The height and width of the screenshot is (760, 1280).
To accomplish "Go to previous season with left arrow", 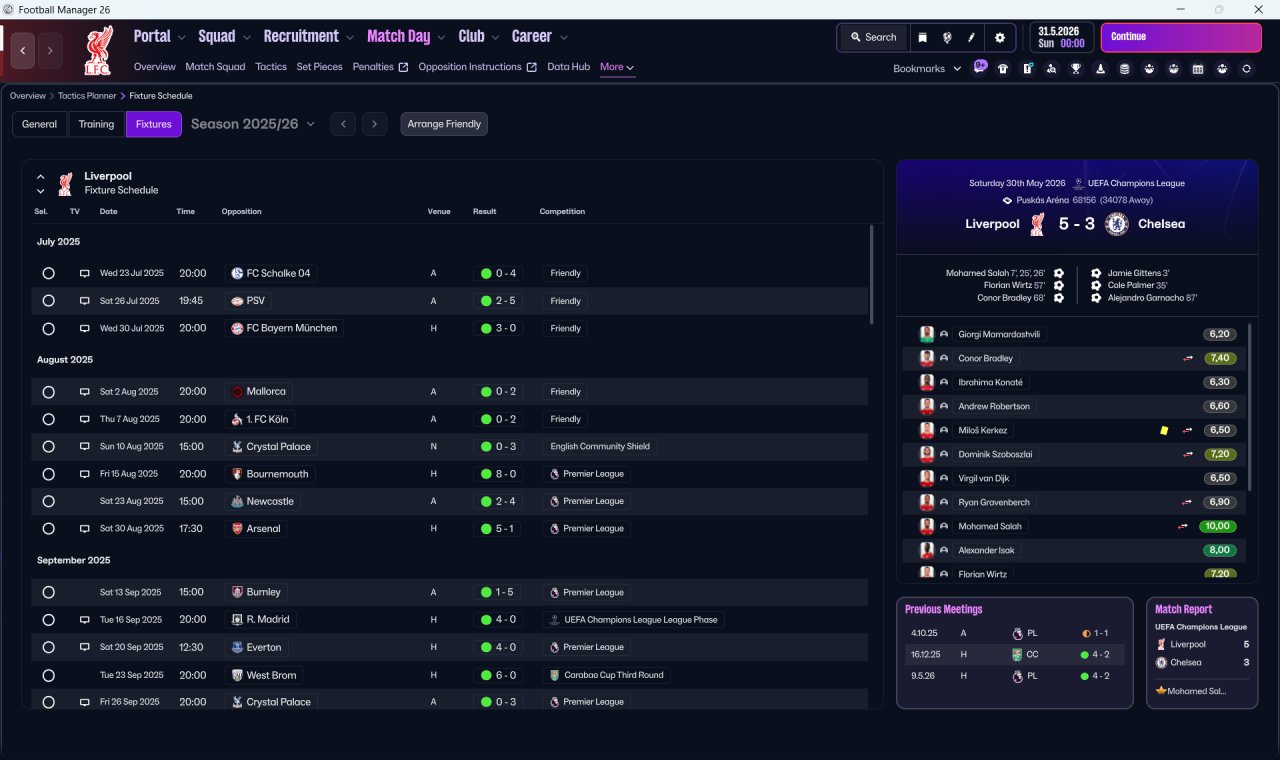I will [x=343, y=124].
